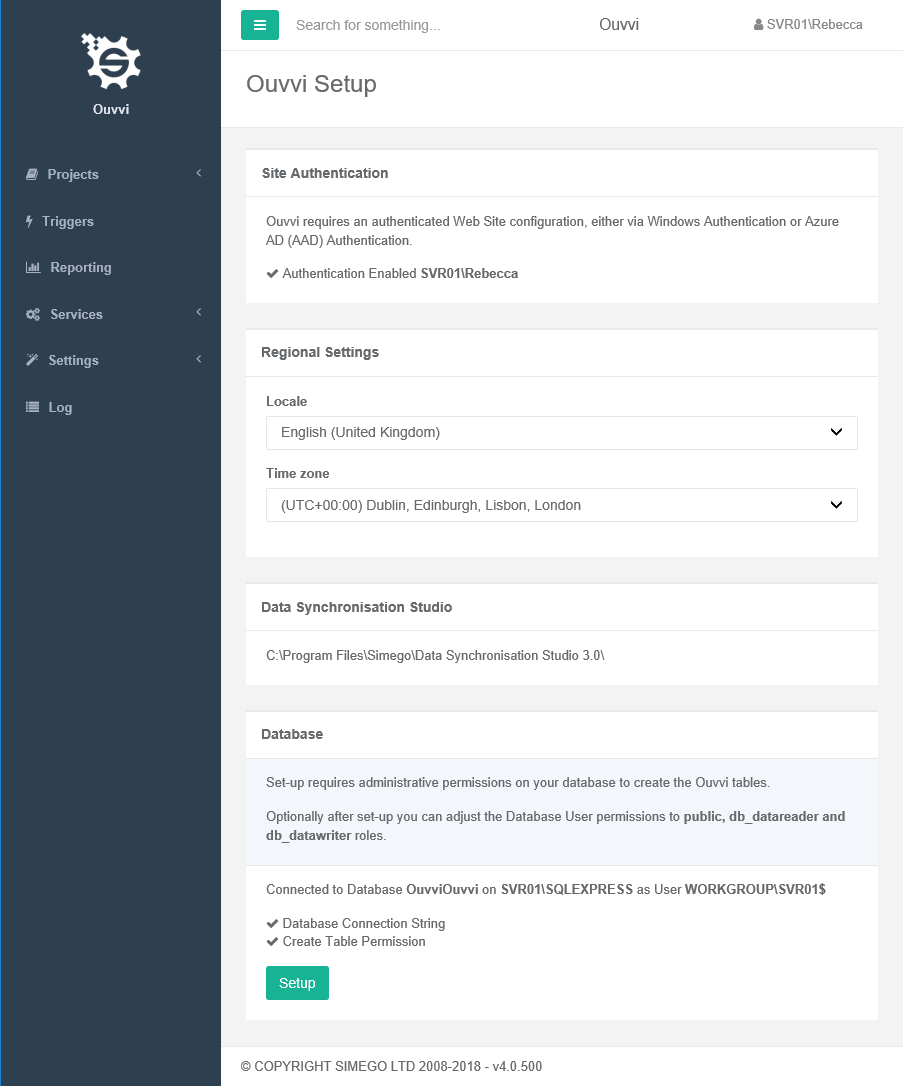
Task: Click the Ouvvi Setup page heading
Action: point(312,84)
